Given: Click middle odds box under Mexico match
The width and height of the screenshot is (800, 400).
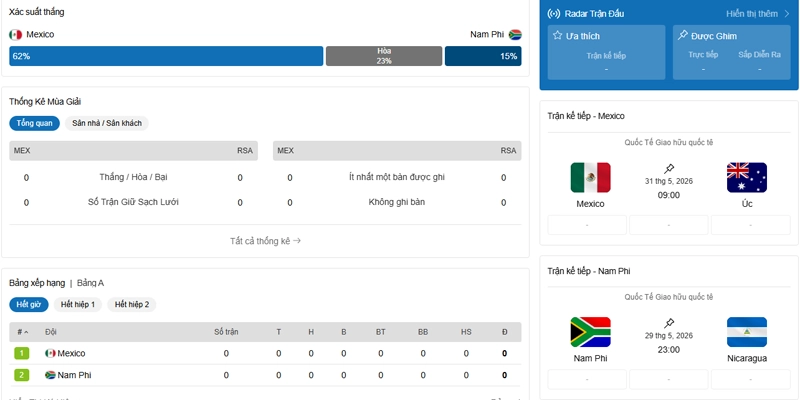Looking at the screenshot, I should 669,225.
